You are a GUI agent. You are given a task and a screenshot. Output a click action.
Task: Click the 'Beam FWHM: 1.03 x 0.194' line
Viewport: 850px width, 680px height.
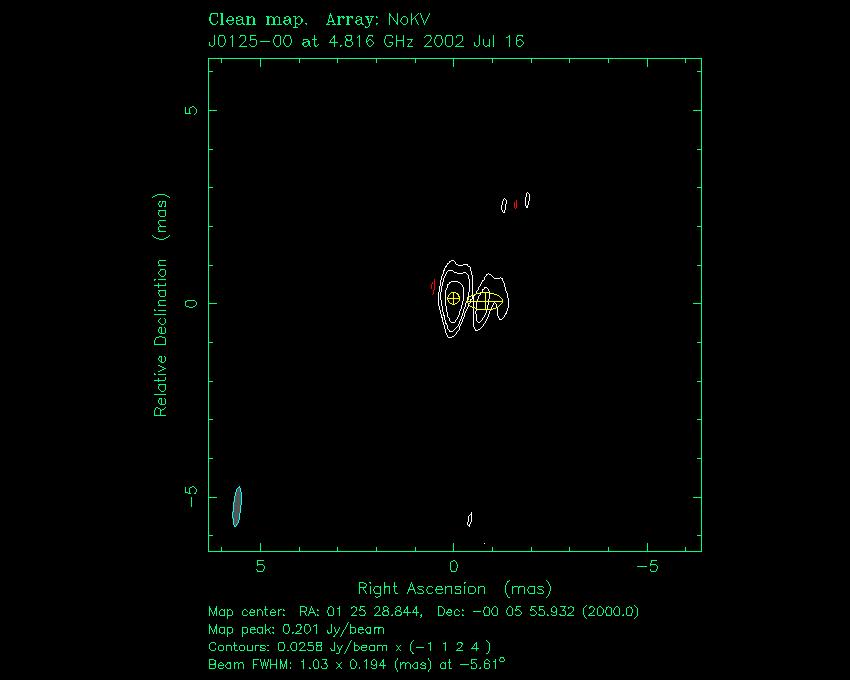(x=357, y=664)
